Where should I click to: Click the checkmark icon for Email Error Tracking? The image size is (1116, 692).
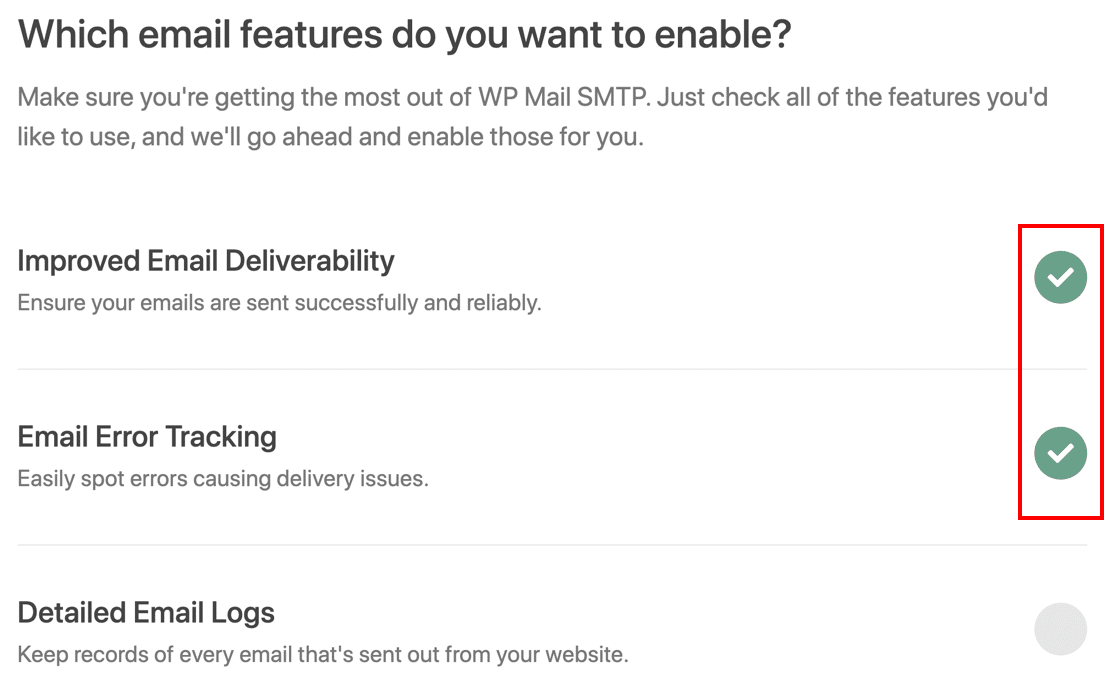[1060, 453]
